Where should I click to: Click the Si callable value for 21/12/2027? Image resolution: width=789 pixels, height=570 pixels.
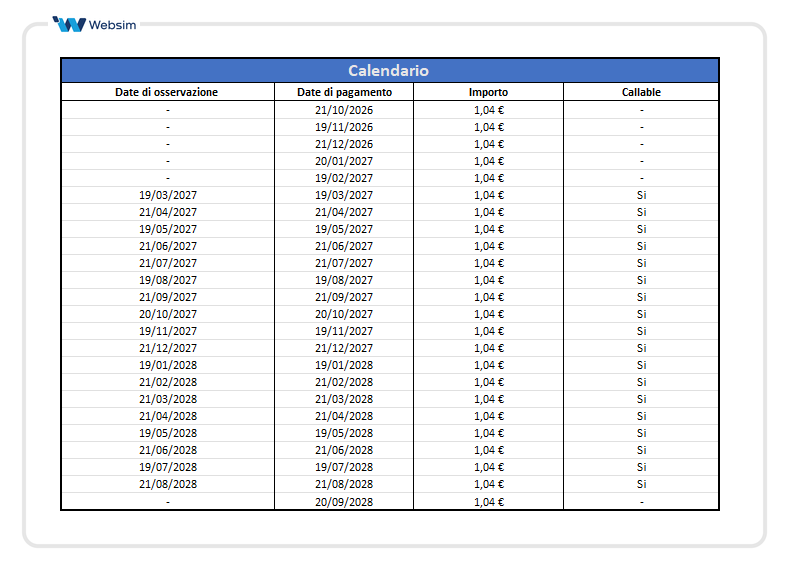(642, 348)
